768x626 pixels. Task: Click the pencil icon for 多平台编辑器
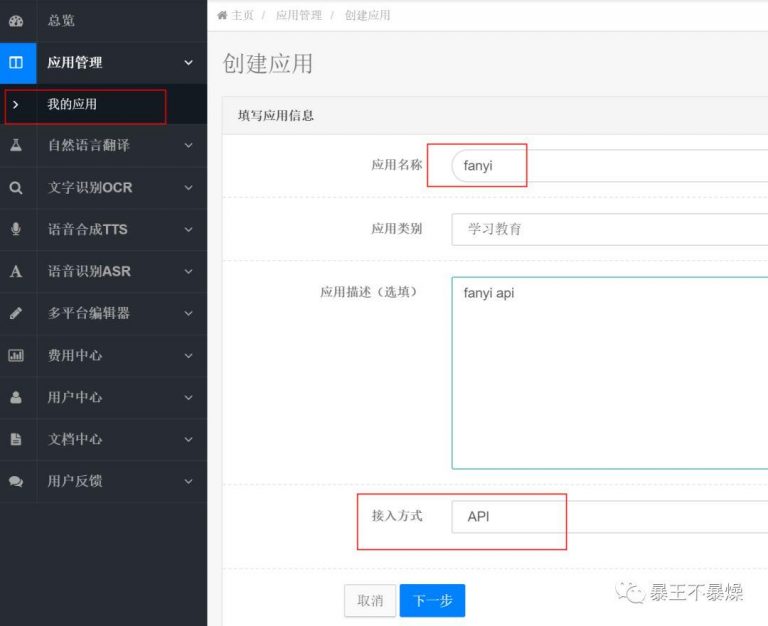(16, 313)
